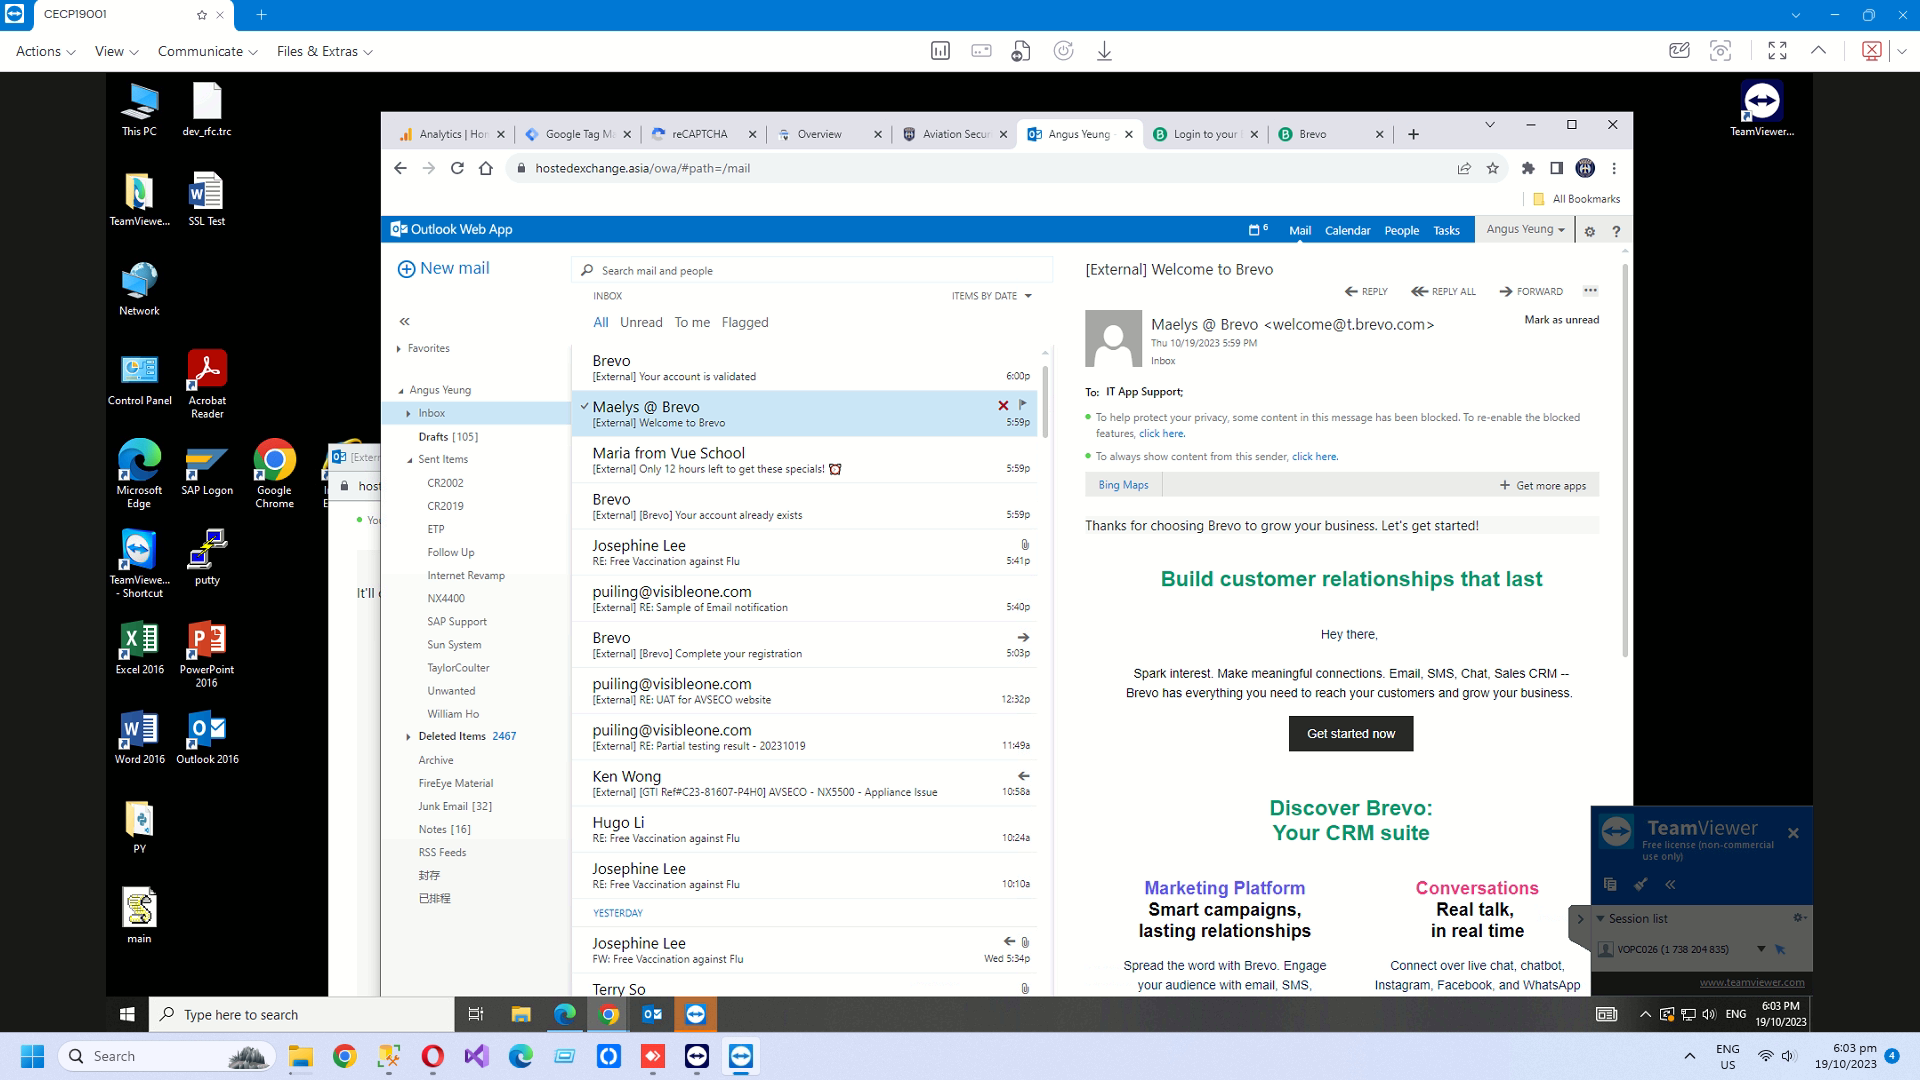
Task: Open more actions ellipsis in reading pane
Action: 1590,291
